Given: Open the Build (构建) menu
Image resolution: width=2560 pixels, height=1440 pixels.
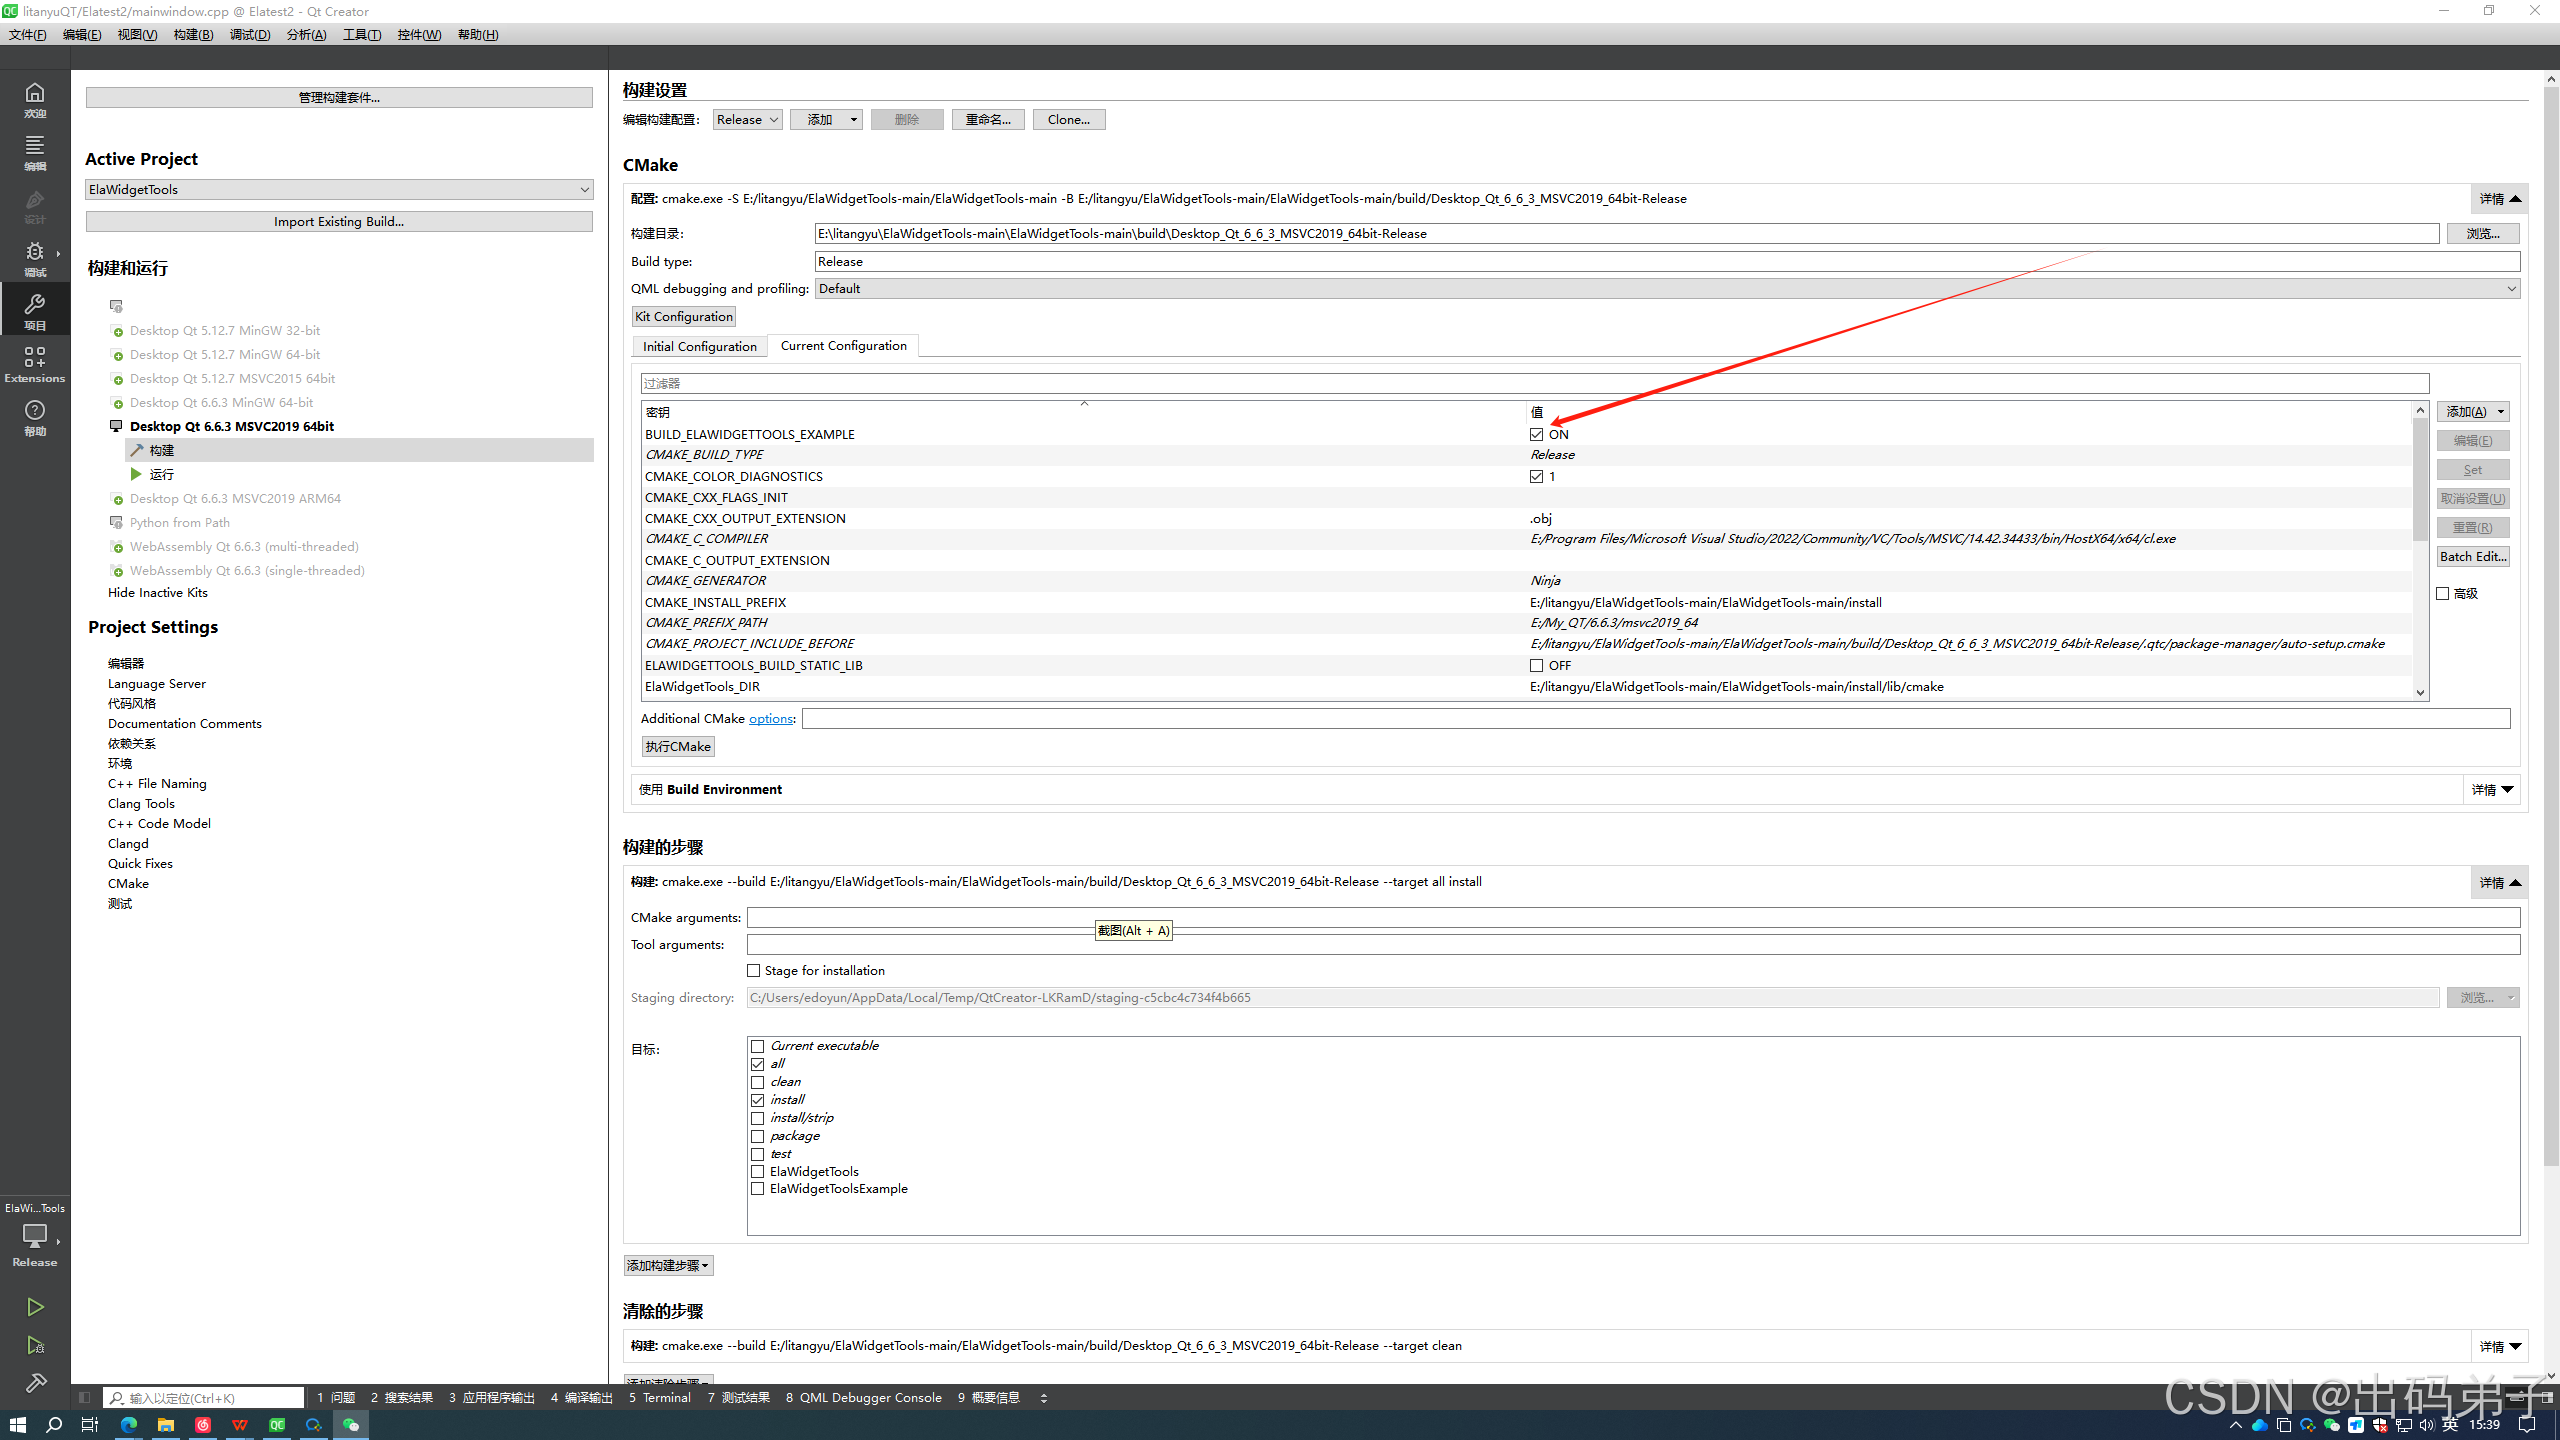Looking at the screenshot, I should coord(193,34).
